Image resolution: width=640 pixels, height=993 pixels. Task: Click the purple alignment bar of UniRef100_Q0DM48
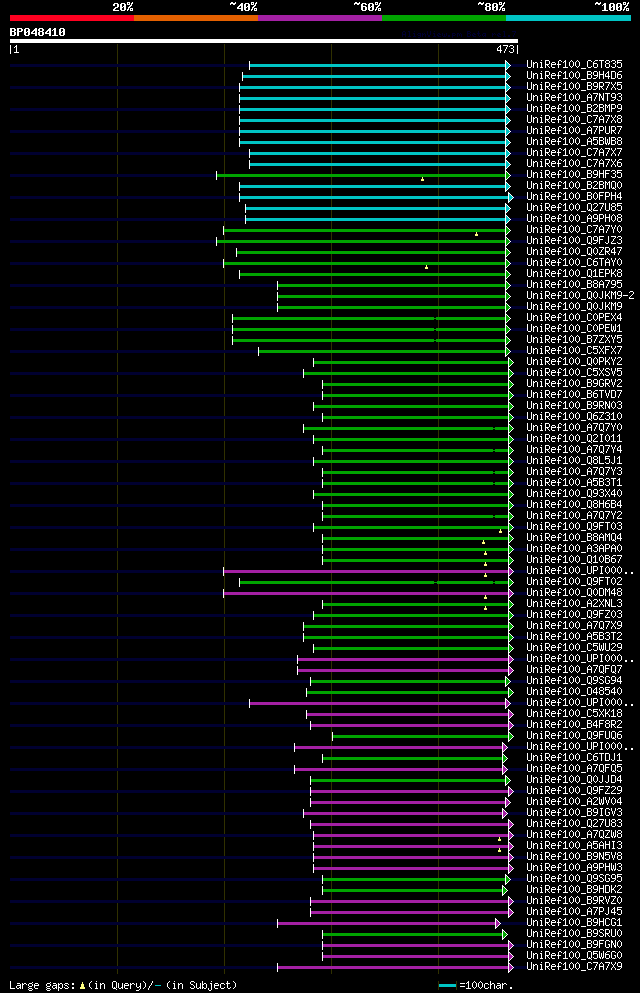[x=368, y=593]
